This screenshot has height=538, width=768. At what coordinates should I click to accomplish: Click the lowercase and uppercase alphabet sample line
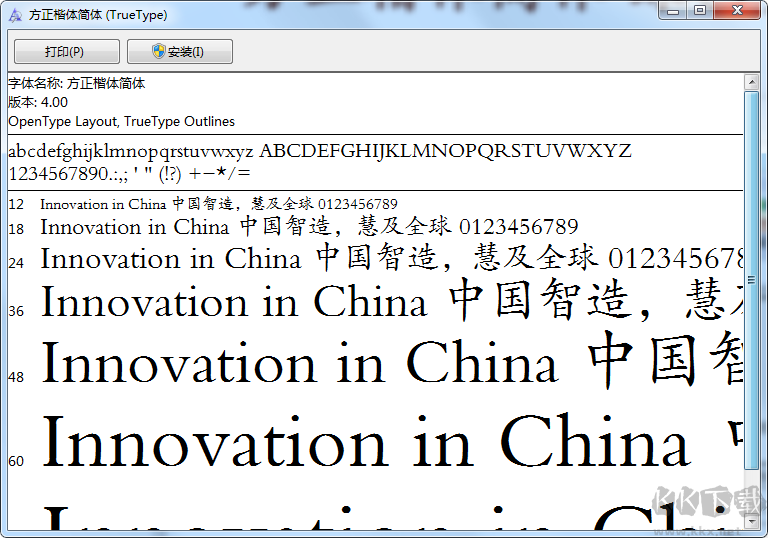320,151
